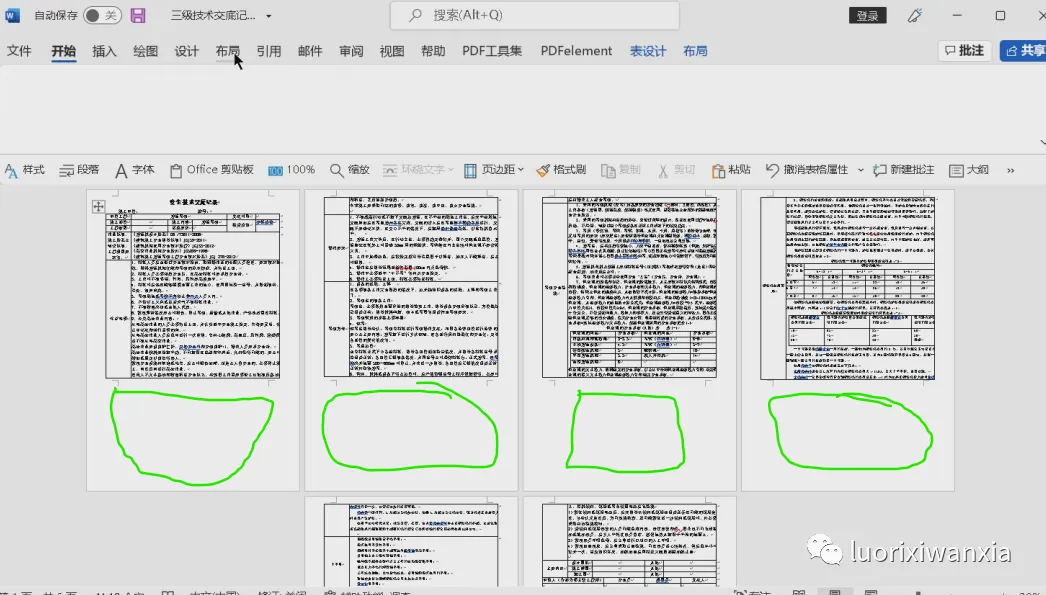The width and height of the screenshot is (1046, 595).
Task: Select the second page in top row
Action: point(411,340)
